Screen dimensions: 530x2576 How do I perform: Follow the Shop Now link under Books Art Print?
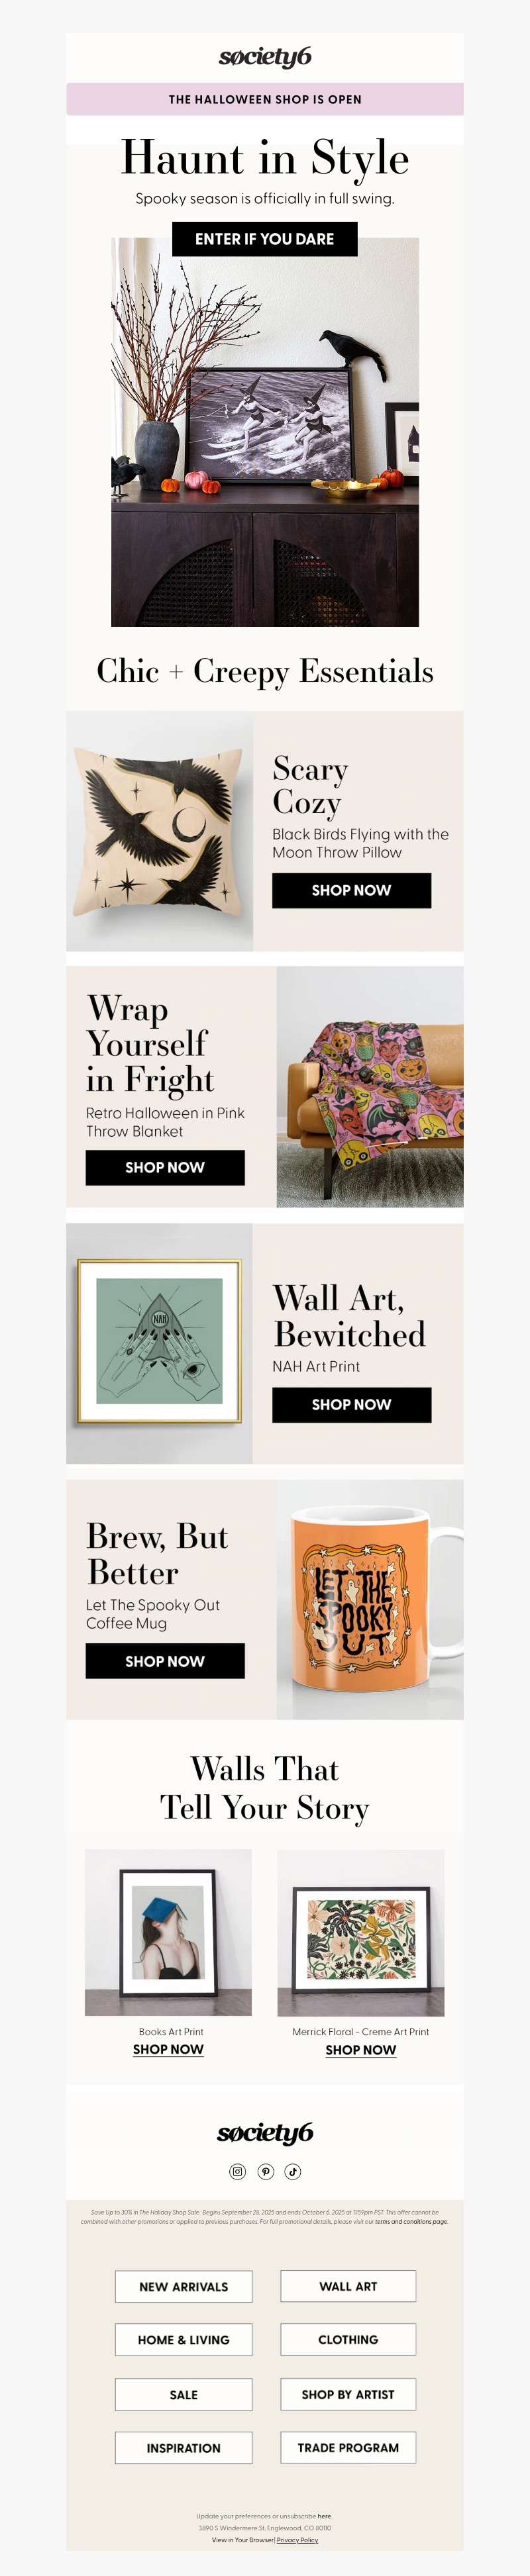click(x=168, y=2049)
